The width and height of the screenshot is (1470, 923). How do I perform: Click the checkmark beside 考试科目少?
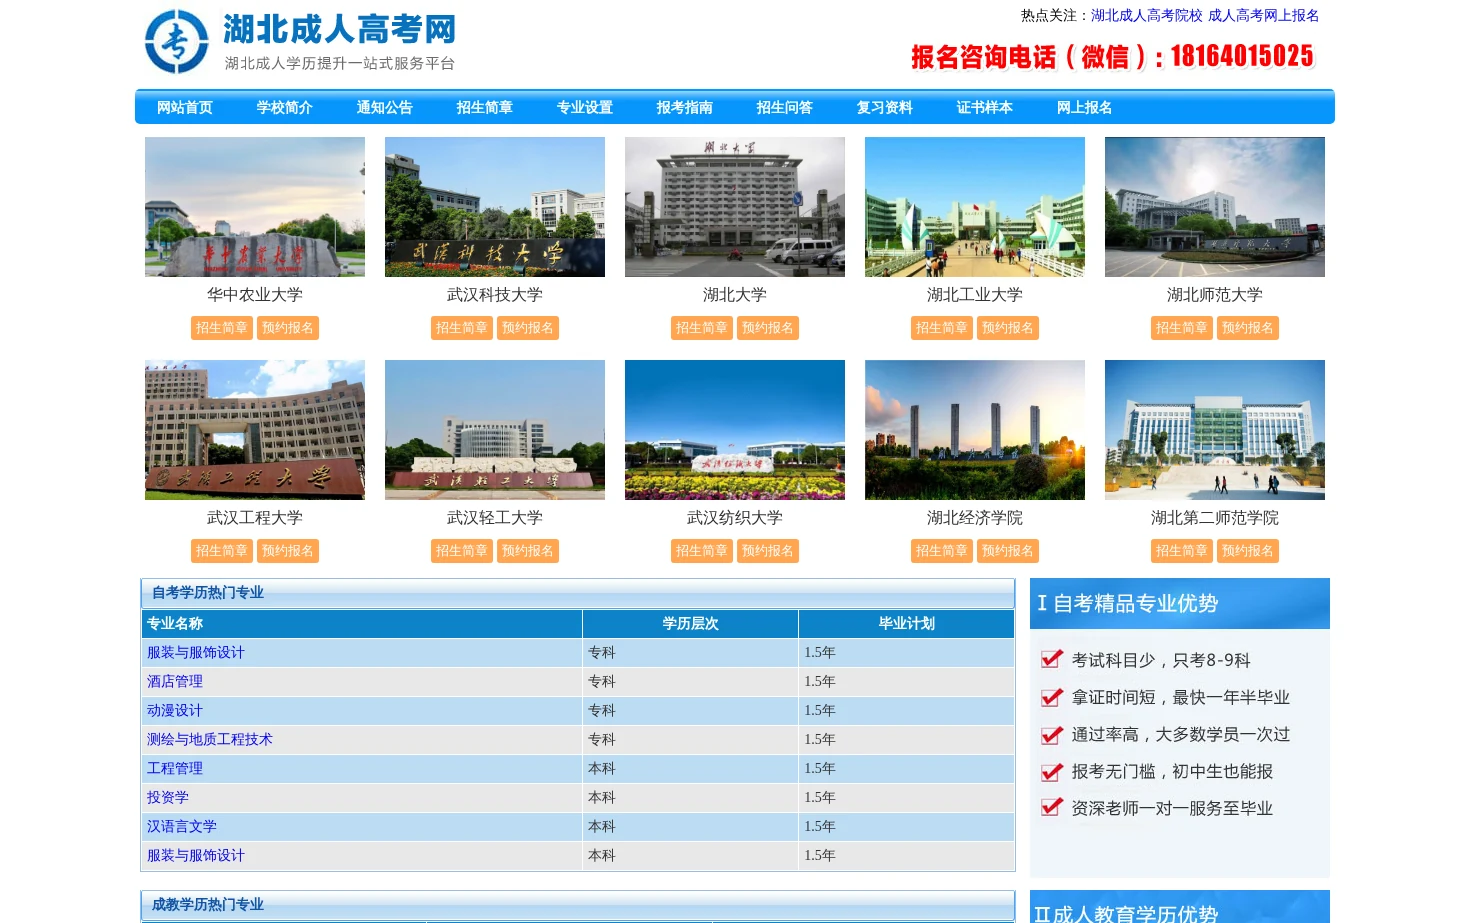1051,659
